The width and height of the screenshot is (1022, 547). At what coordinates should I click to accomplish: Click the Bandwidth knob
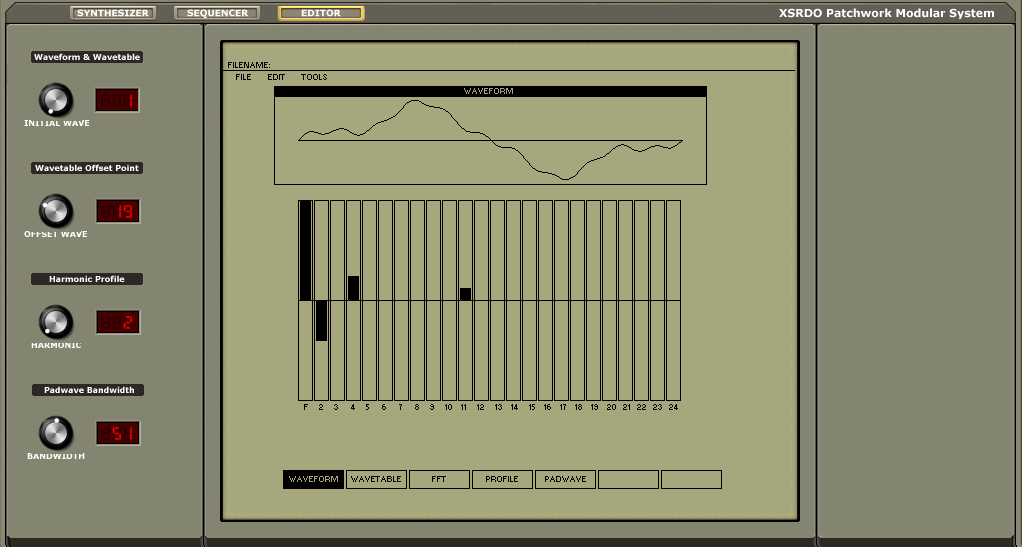(56, 433)
